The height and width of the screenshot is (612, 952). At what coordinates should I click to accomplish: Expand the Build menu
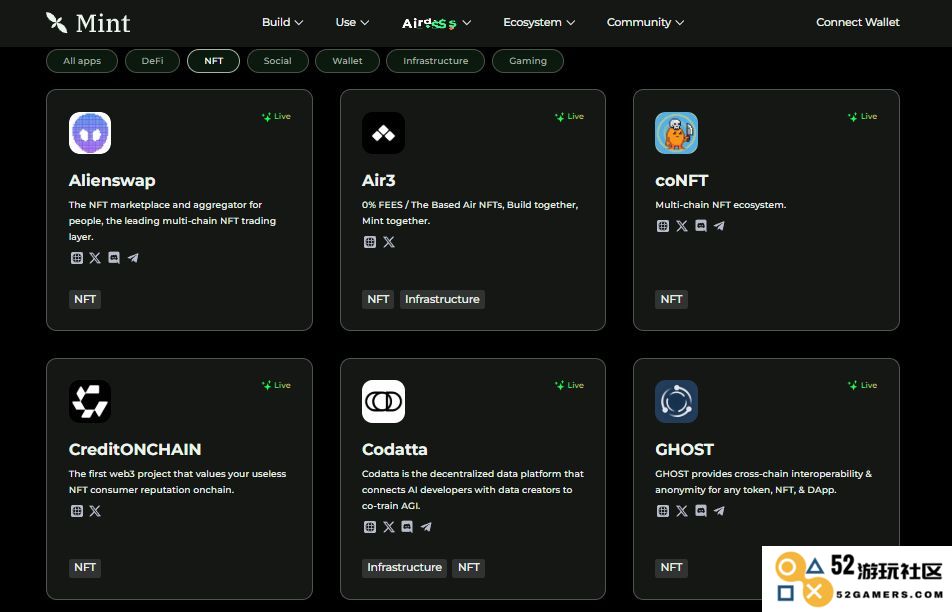click(x=282, y=22)
